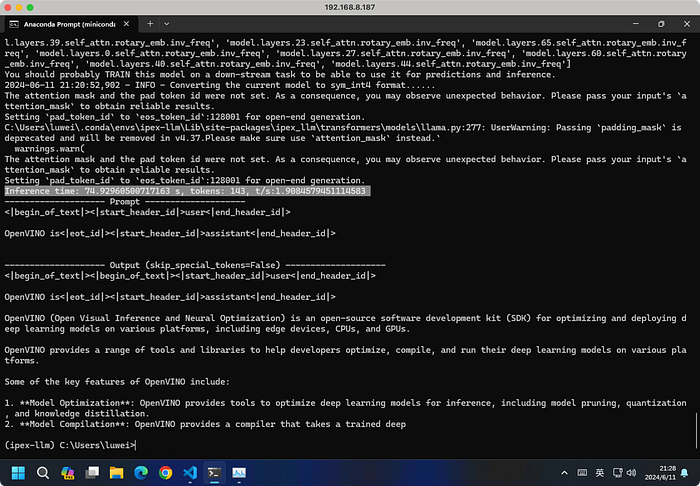Launch Microsoft Edge
Viewport: 700px width, 486px height.
pyautogui.click(x=141, y=473)
